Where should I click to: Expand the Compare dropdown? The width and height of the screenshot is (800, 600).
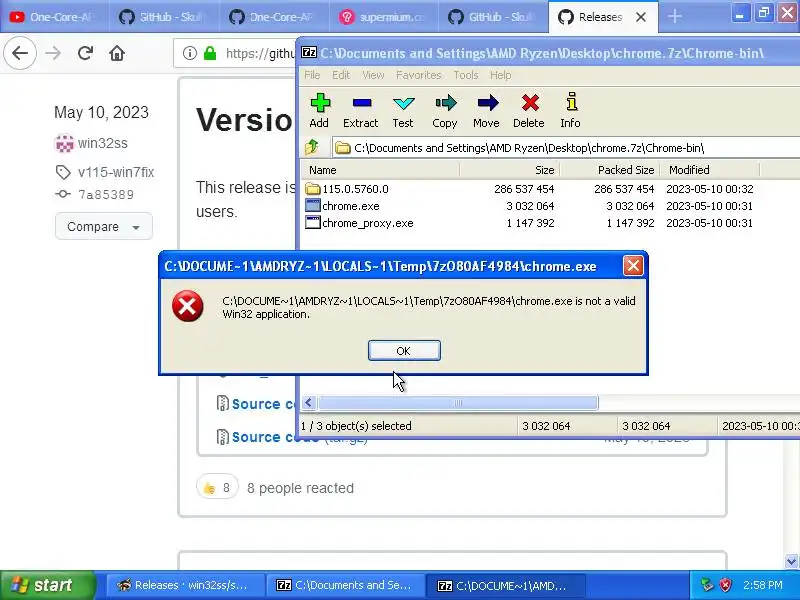[x=104, y=226]
